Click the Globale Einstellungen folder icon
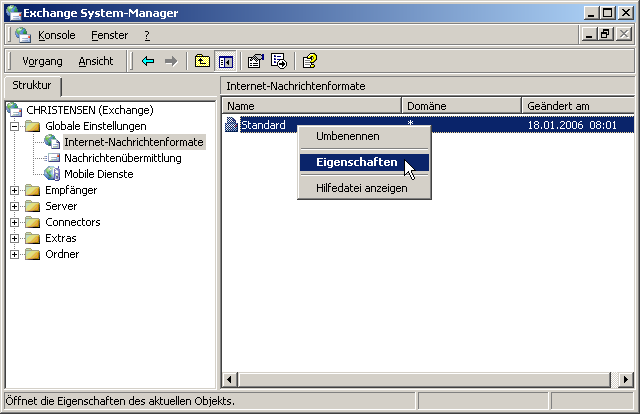The image size is (640, 414). click(x=33, y=126)
